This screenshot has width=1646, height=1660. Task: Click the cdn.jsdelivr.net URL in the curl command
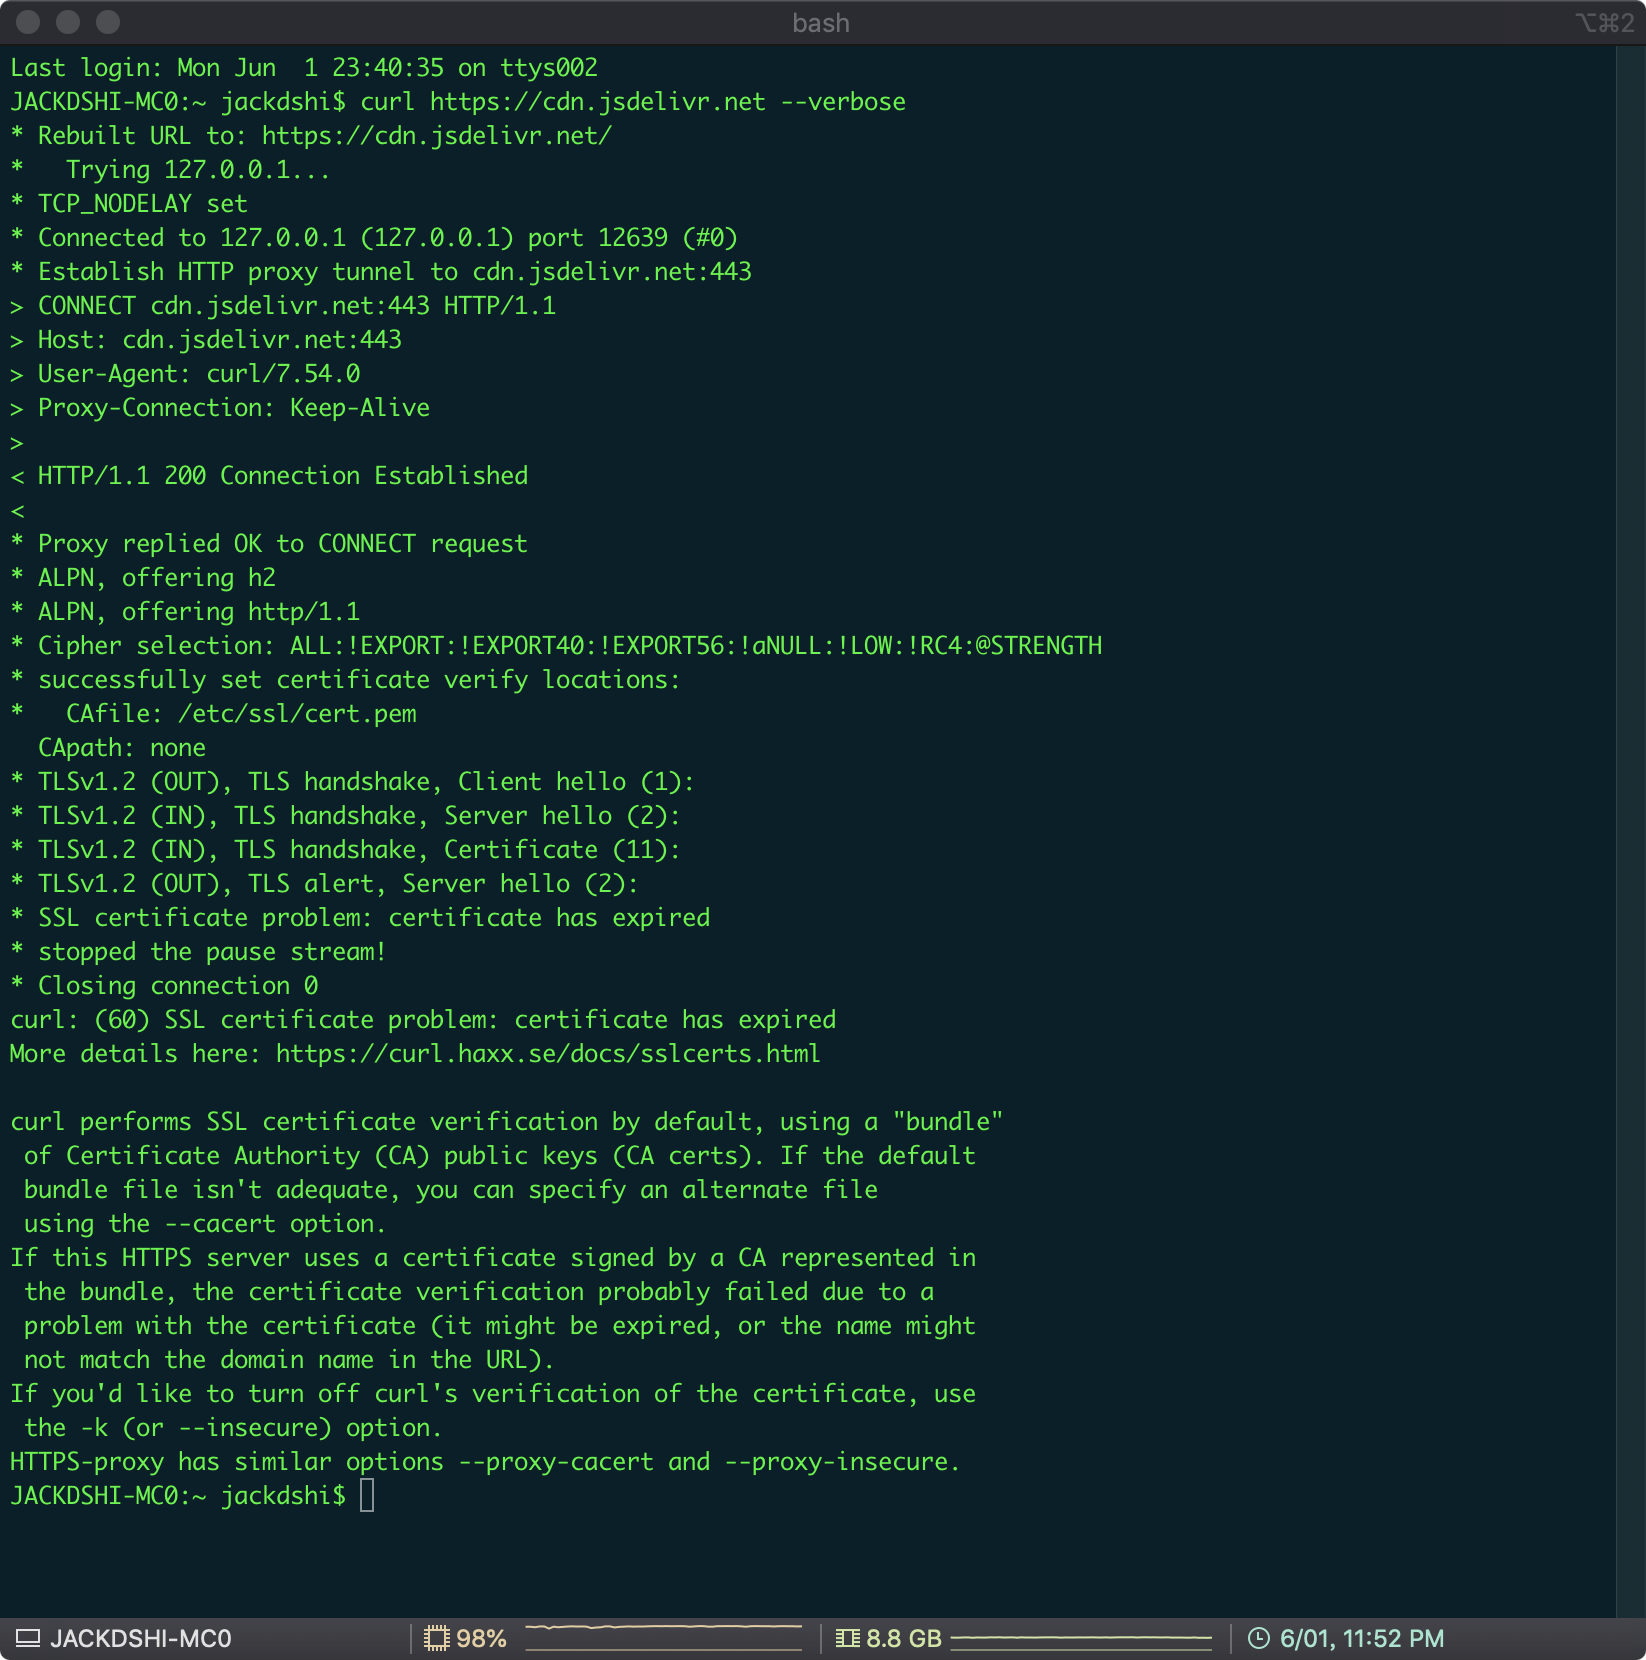[594, 101]
